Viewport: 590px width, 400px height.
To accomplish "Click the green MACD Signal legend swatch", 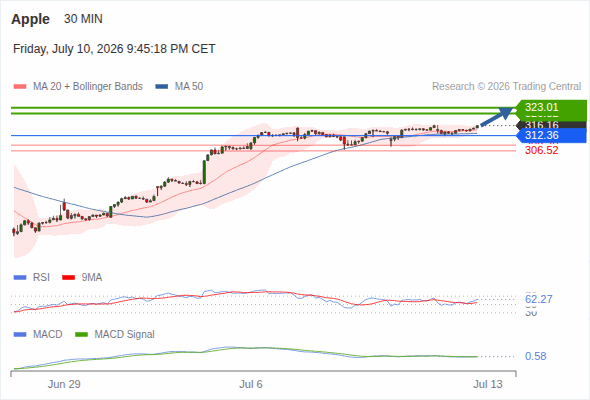I will 81,335.
